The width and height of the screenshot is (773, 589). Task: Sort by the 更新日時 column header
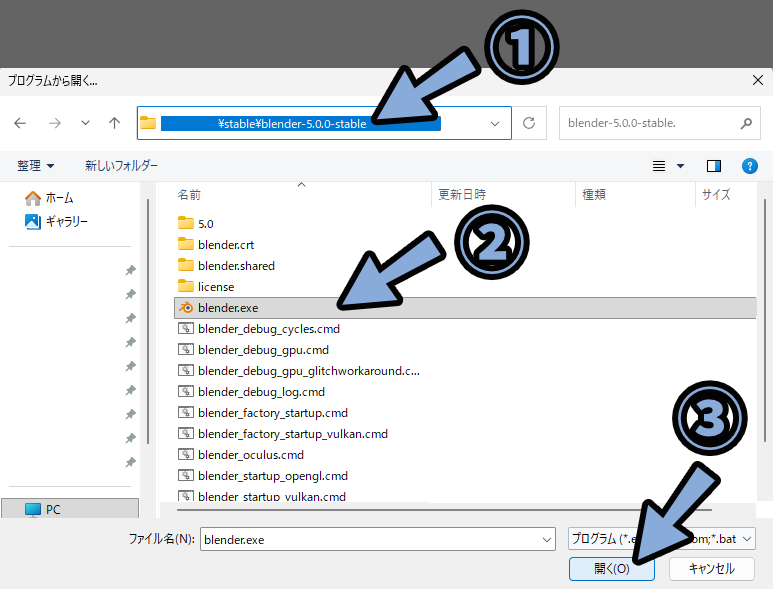click(462, 195)
